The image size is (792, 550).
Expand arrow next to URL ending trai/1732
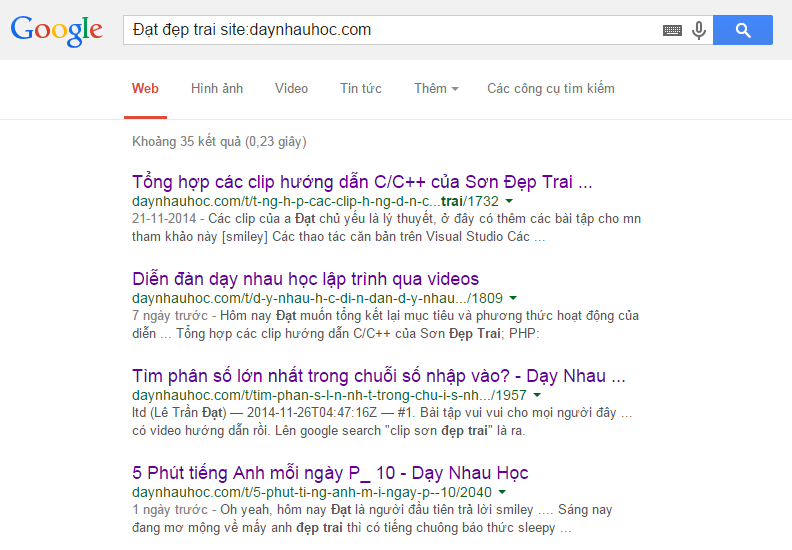[x=509, y=201]
